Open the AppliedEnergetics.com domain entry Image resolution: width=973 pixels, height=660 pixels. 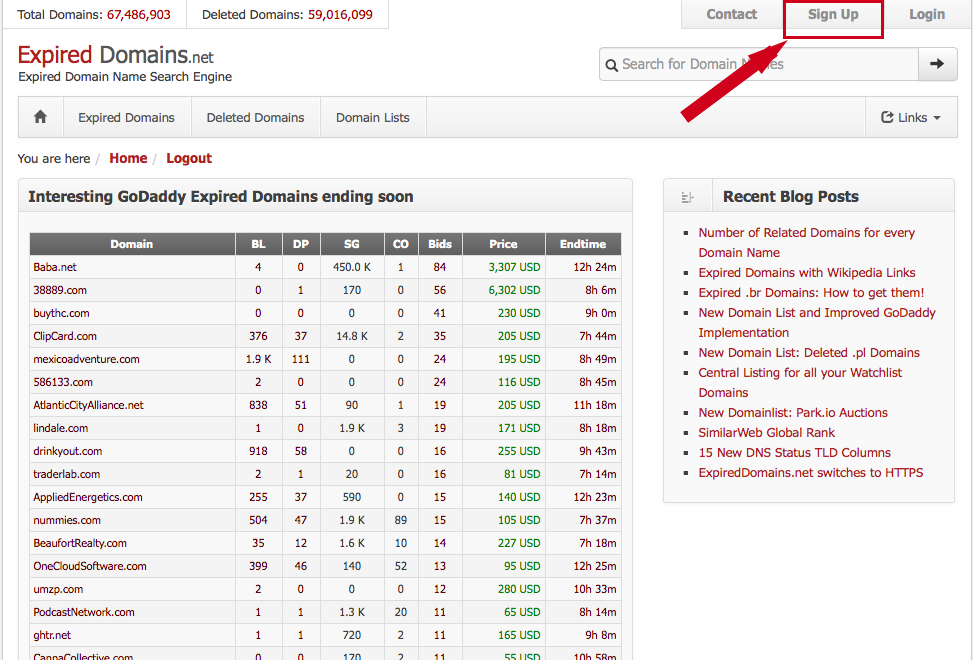(x=88, y=497)
